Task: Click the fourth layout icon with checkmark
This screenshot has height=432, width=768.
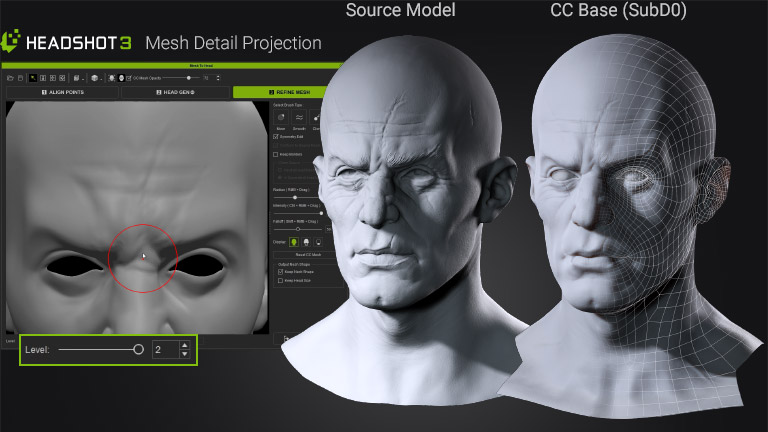Action: 62,78
